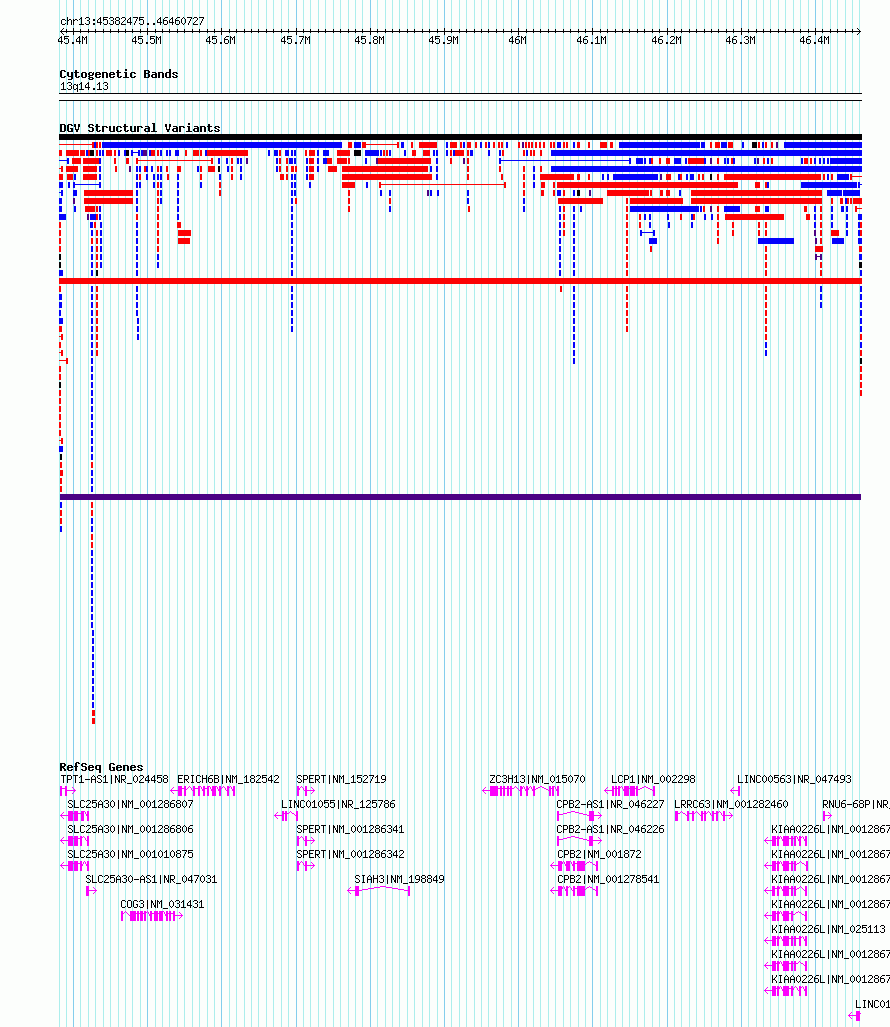Click the chr13:45382475..46460727 coordinate label
Image resolution: width=890 pixels, height=1027 pixels.
(132, 21)
